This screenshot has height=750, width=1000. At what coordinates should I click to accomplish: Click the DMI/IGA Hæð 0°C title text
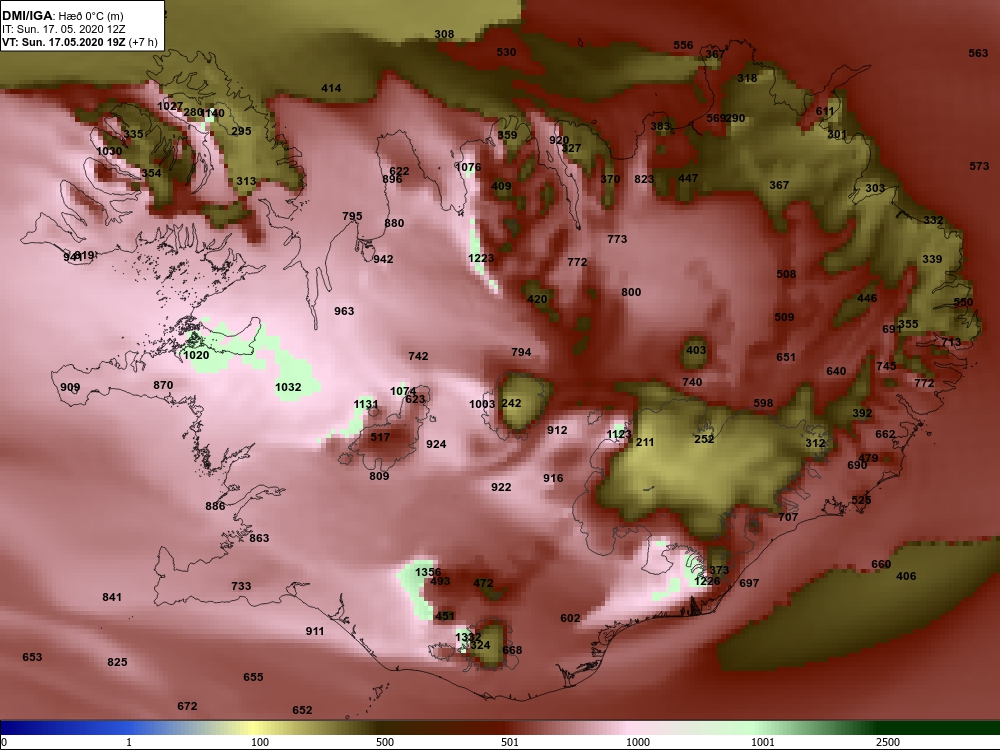click(62, 16)
